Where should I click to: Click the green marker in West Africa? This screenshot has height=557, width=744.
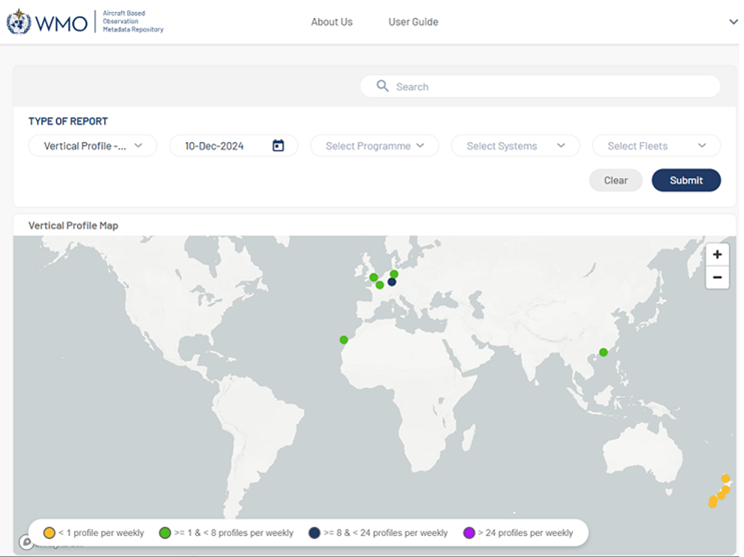[x=344, y=340]
